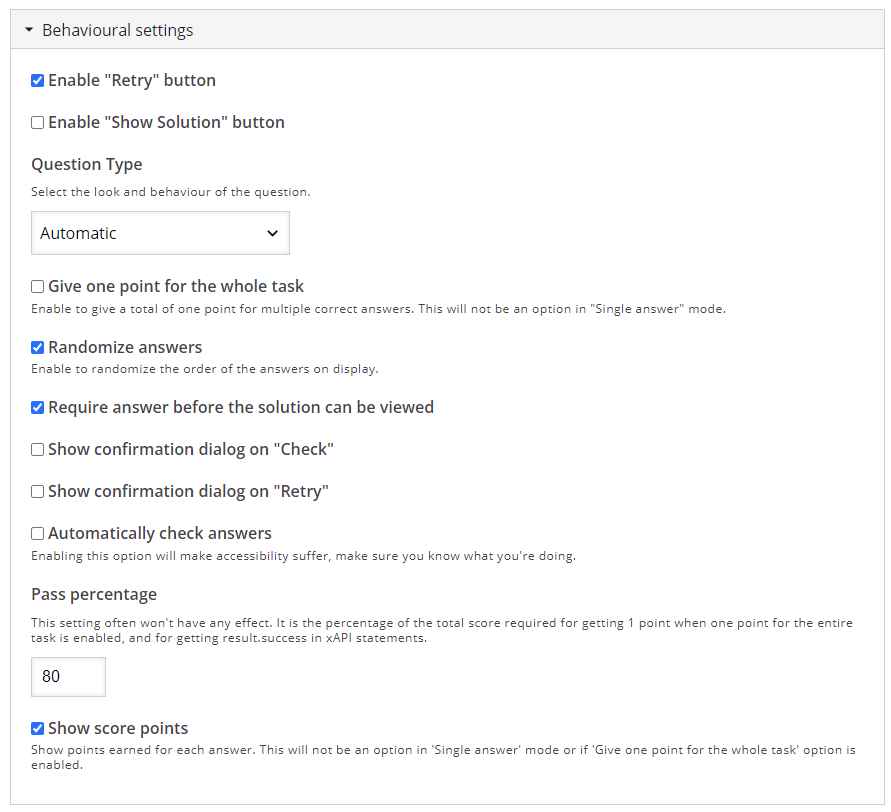Disable the Enable "Retry" button checkbox
Image resolution: width=891 pixels, height=812 pixels.
click(x=38, y=81)
